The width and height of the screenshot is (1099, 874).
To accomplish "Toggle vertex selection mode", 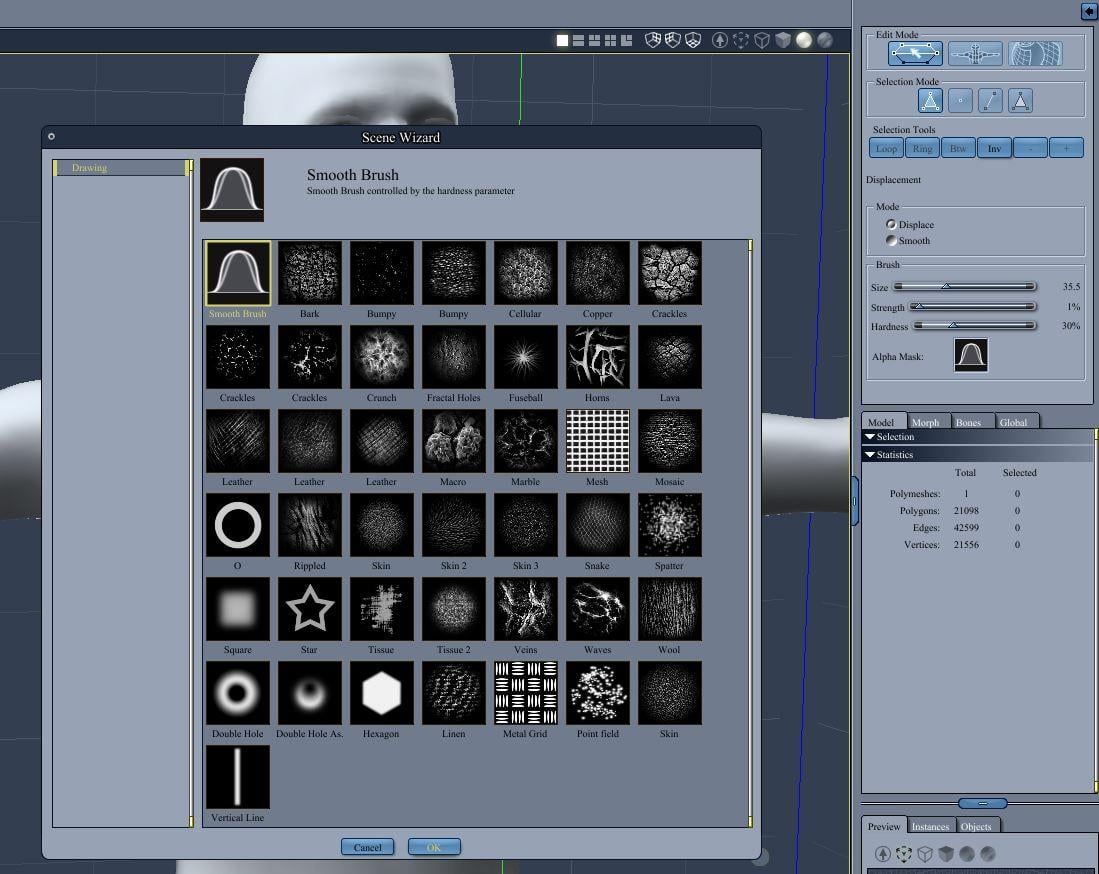I will coord(960,101).
